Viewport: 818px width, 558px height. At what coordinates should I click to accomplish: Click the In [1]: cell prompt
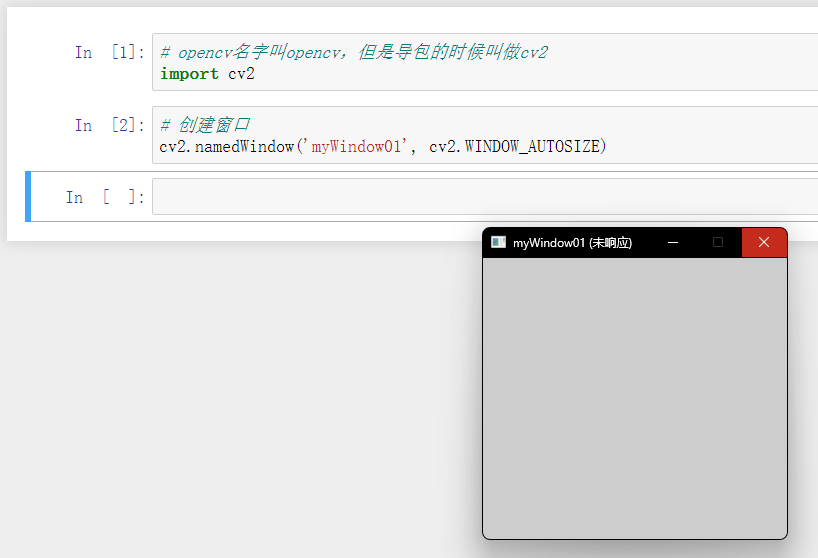[x=110, y=52]
